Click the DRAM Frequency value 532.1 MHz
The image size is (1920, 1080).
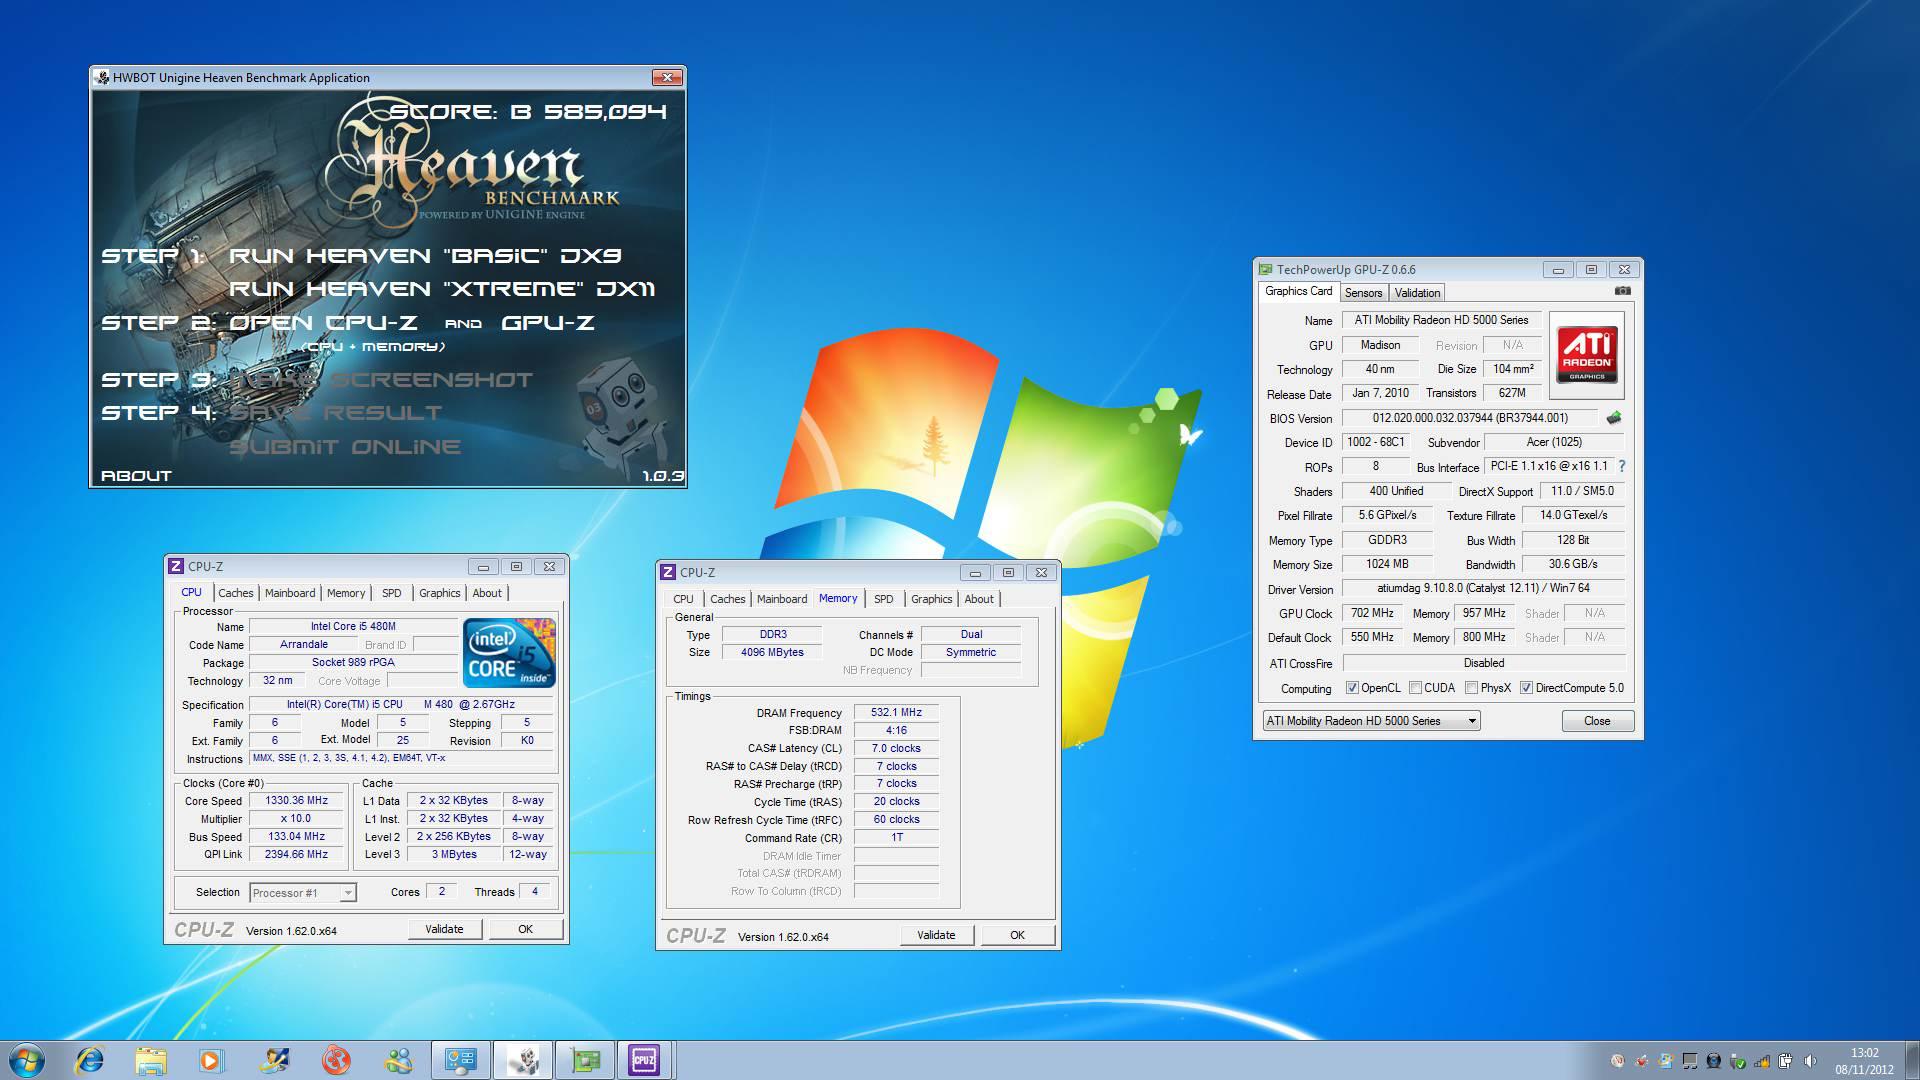(x=896, y=713)
